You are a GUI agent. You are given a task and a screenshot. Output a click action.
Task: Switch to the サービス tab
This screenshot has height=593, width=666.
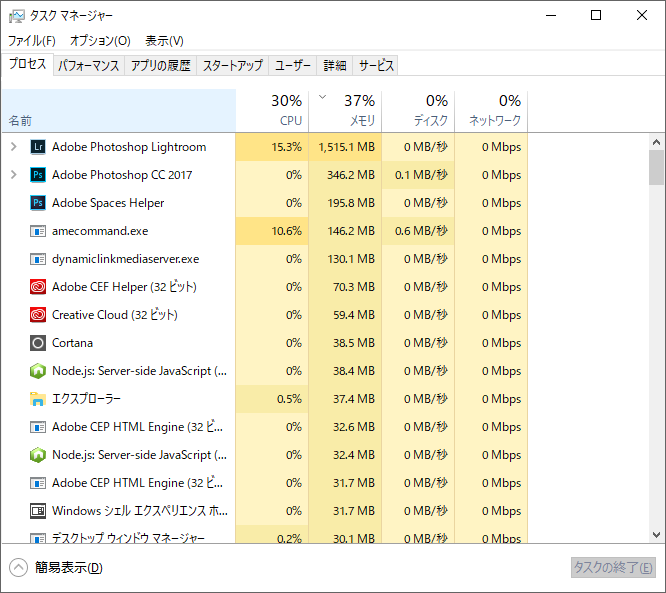click(376, 65)
